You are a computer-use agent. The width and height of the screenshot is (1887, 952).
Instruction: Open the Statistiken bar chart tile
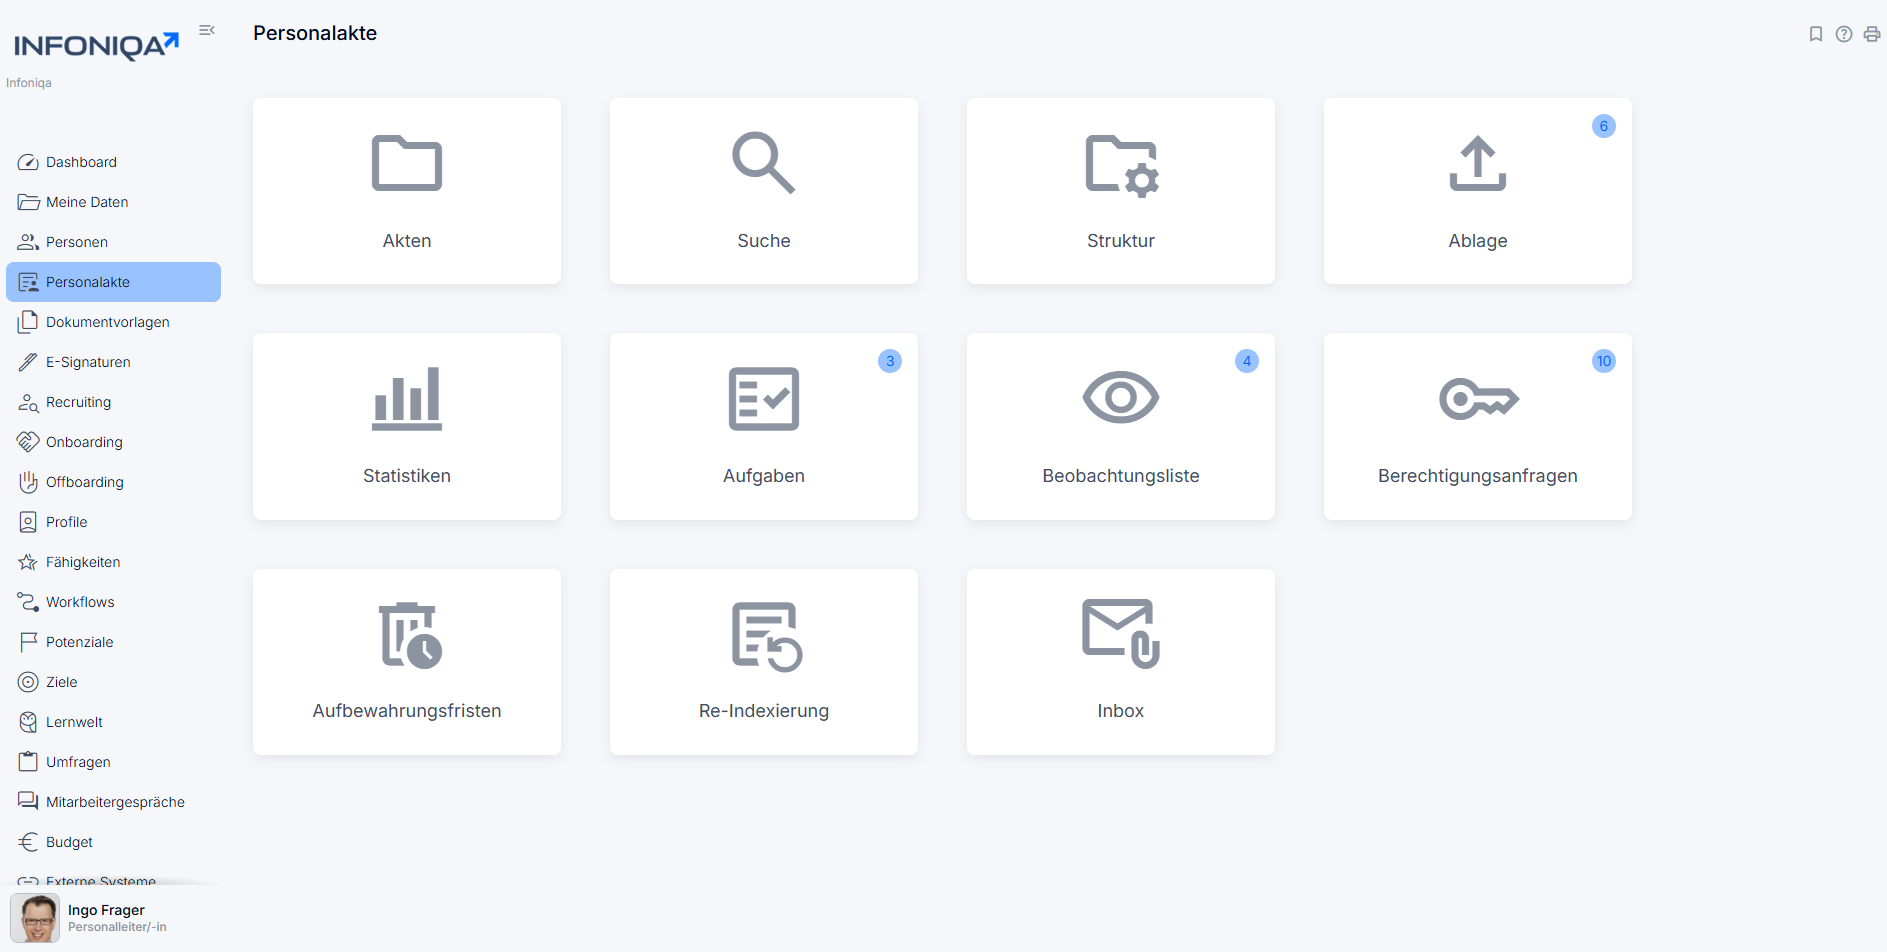pos(407,426)
